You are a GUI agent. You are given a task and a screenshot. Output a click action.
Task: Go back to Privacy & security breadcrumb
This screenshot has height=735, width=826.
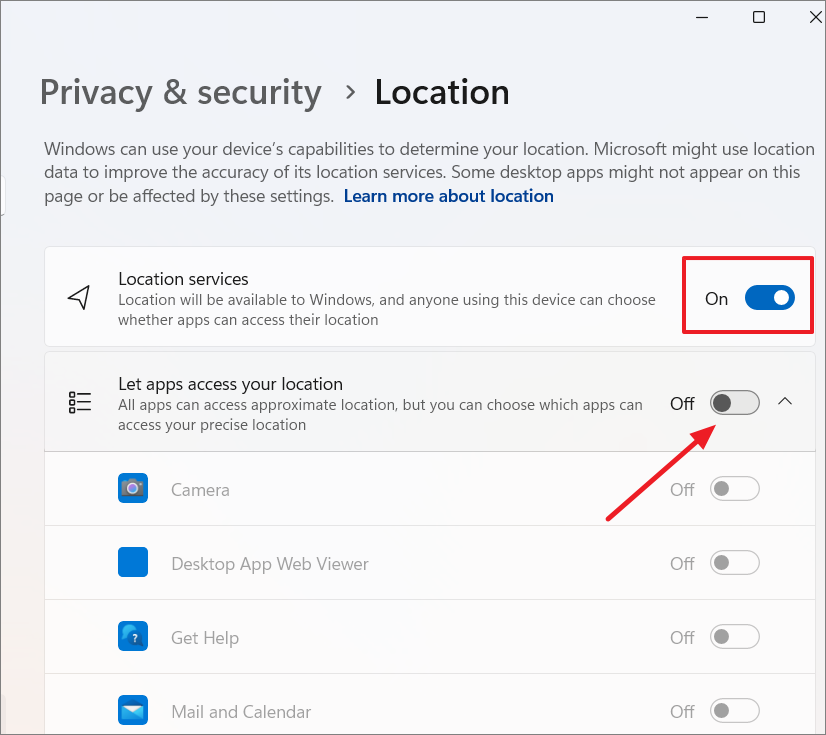[181, 93]
